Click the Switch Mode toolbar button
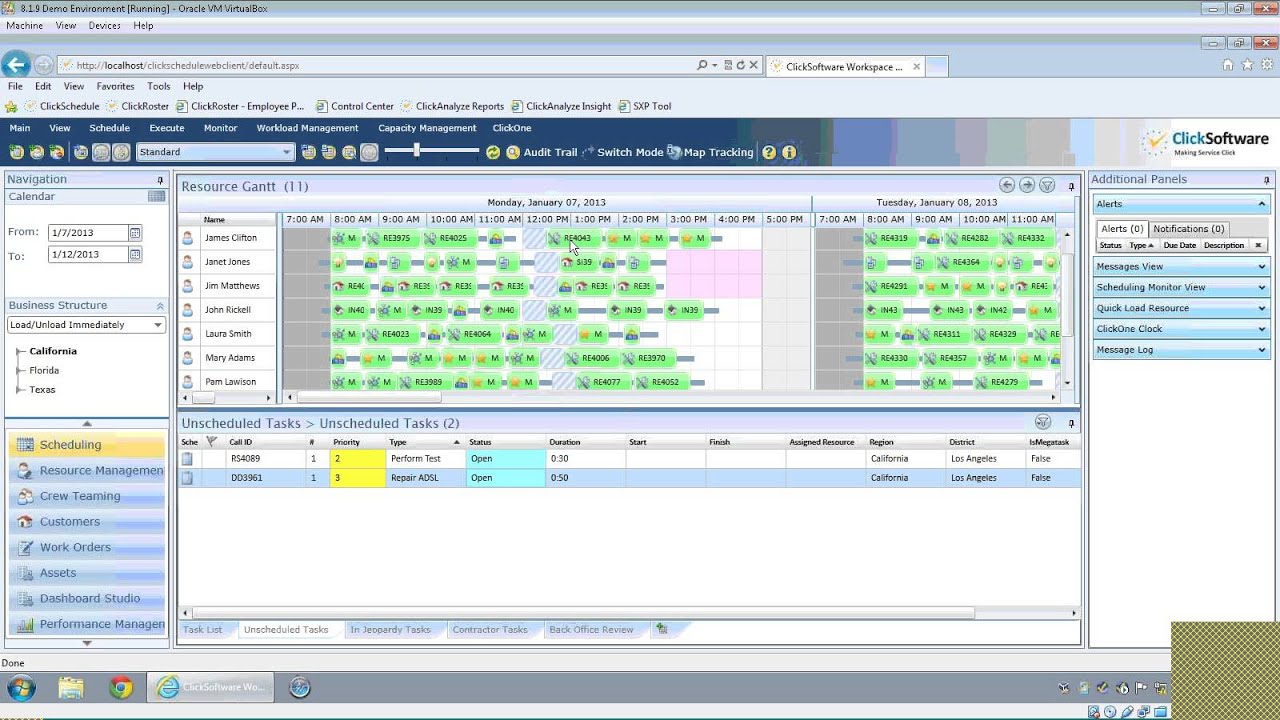 pos(622,152)
